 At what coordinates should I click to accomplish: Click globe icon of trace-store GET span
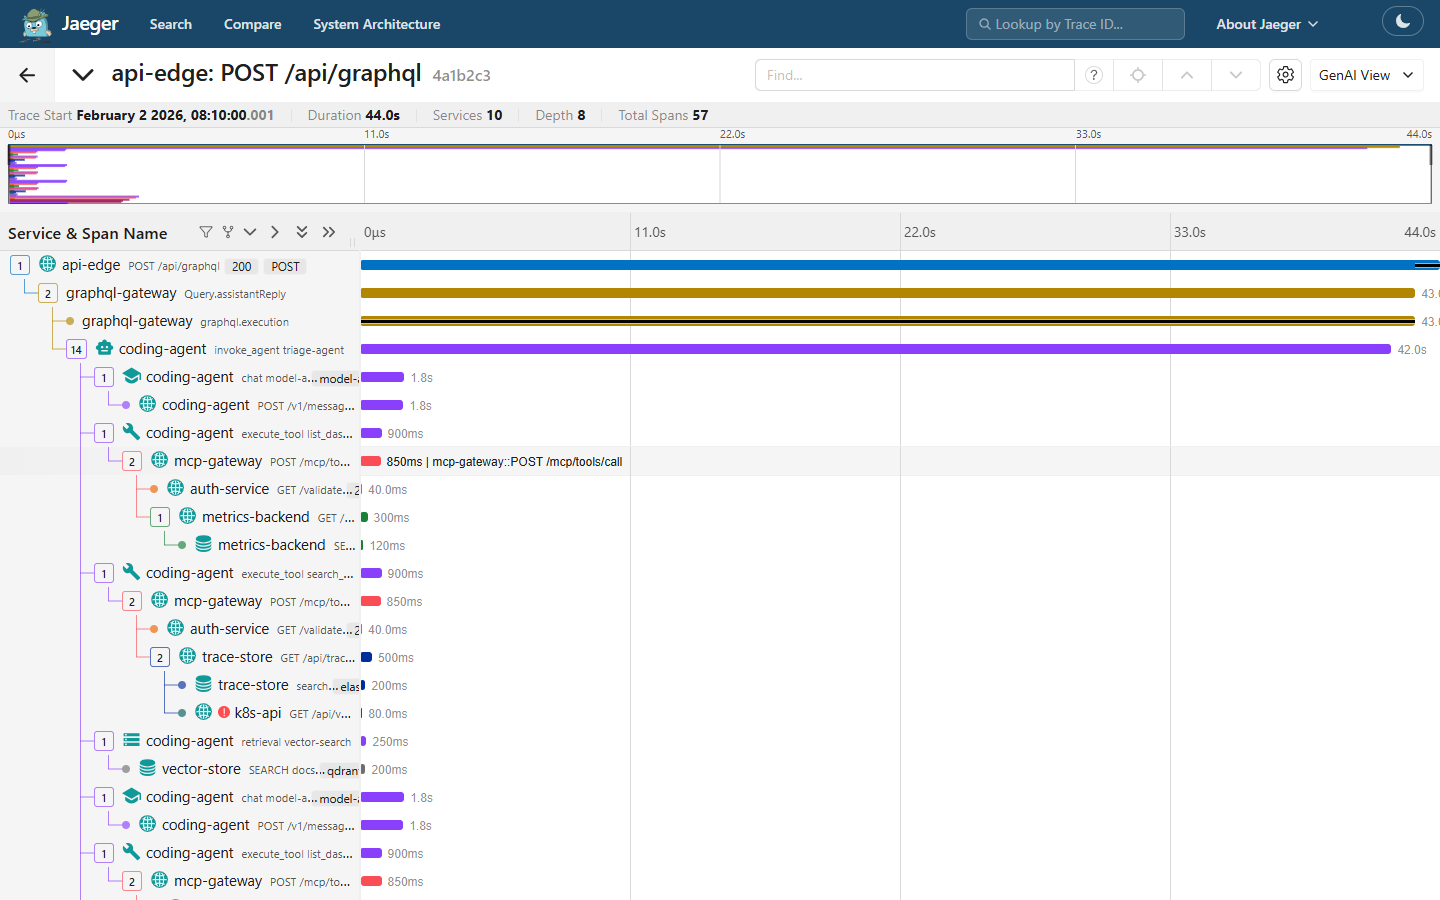pyautogui.click(x=187, y=656)
